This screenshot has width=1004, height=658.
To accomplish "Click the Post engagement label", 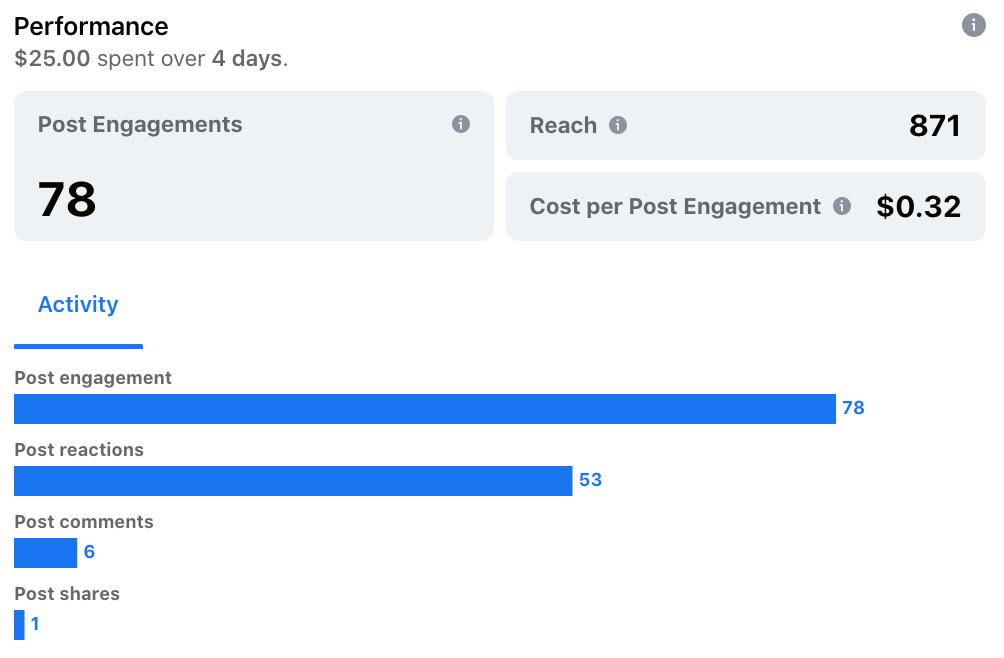I will (93, 378).
